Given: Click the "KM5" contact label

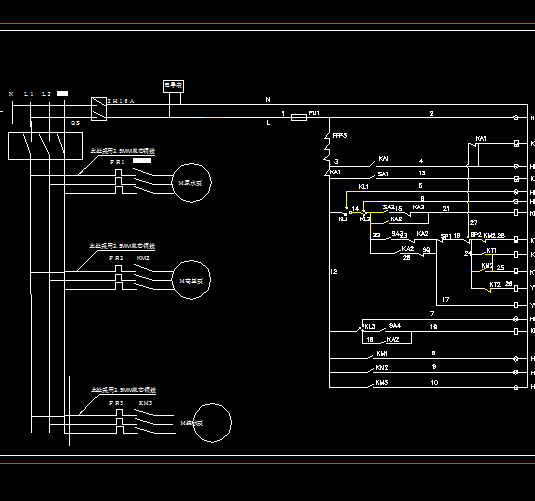Looking at the screenshot, I should pyautogui.click(x=382, y=383).
